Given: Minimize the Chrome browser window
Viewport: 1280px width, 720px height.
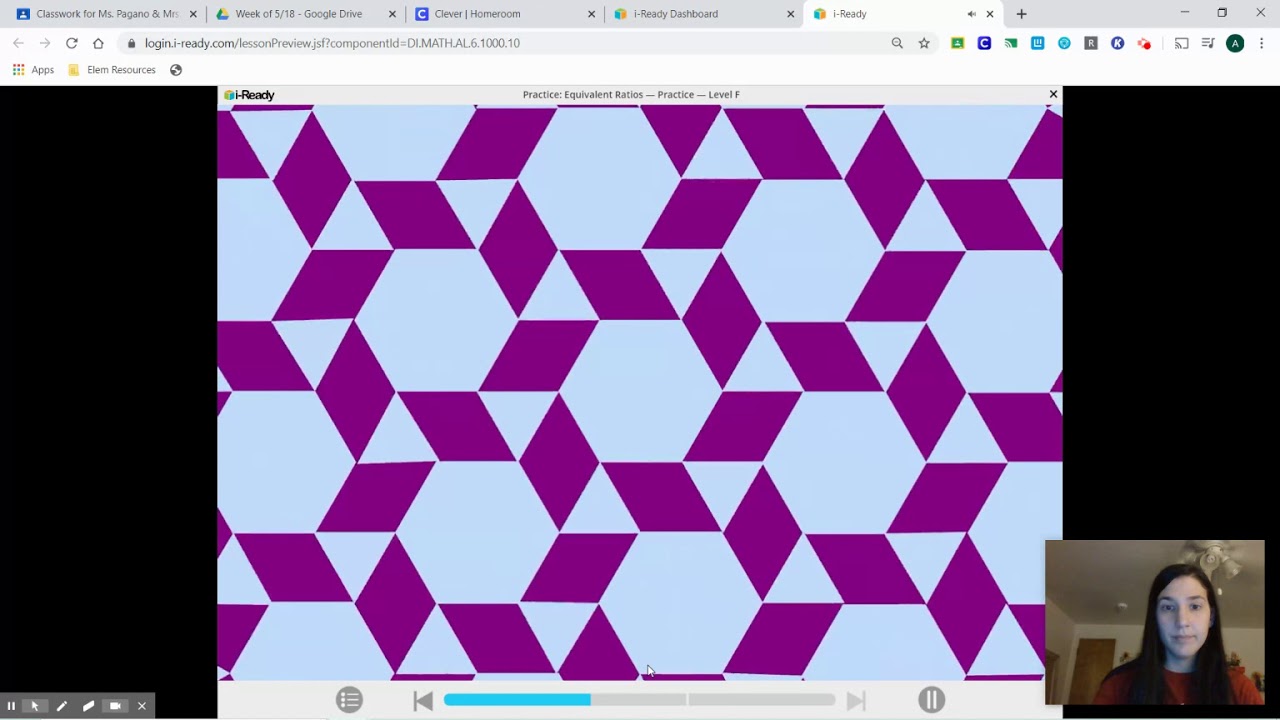Looking at the screenshot, I should pos(1184,13).
